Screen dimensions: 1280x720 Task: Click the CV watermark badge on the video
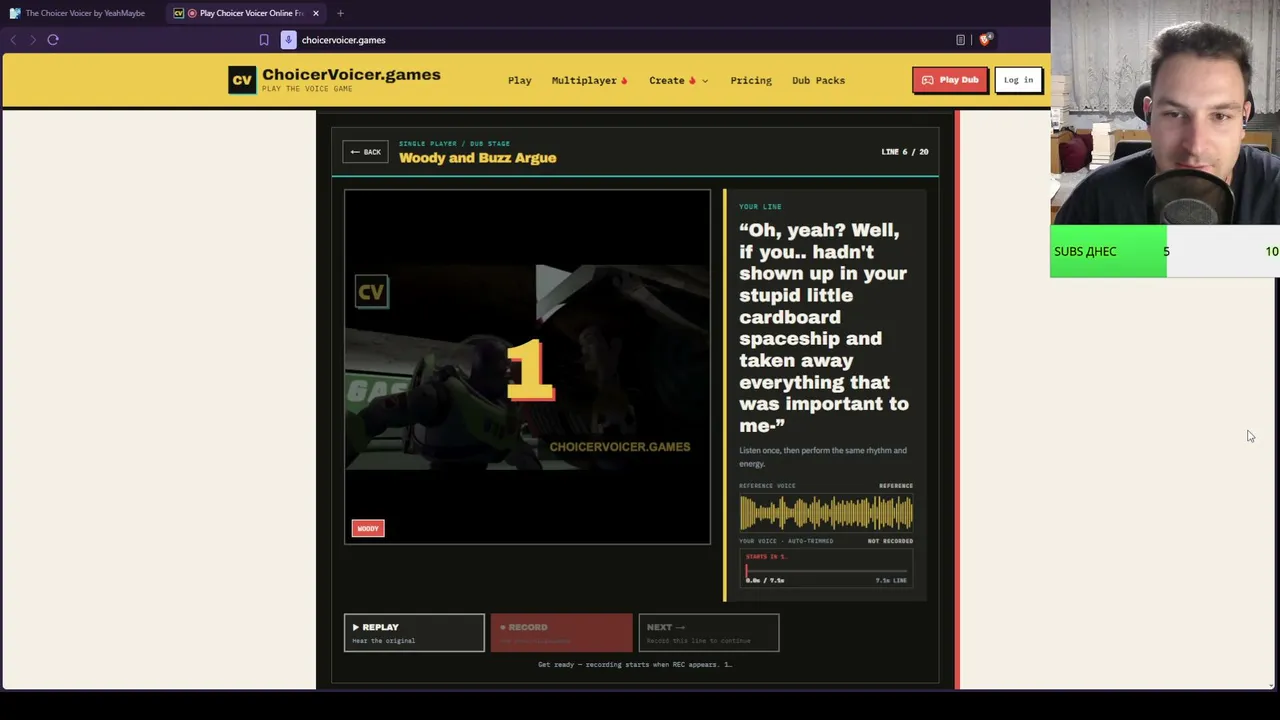tap(371, 292)
